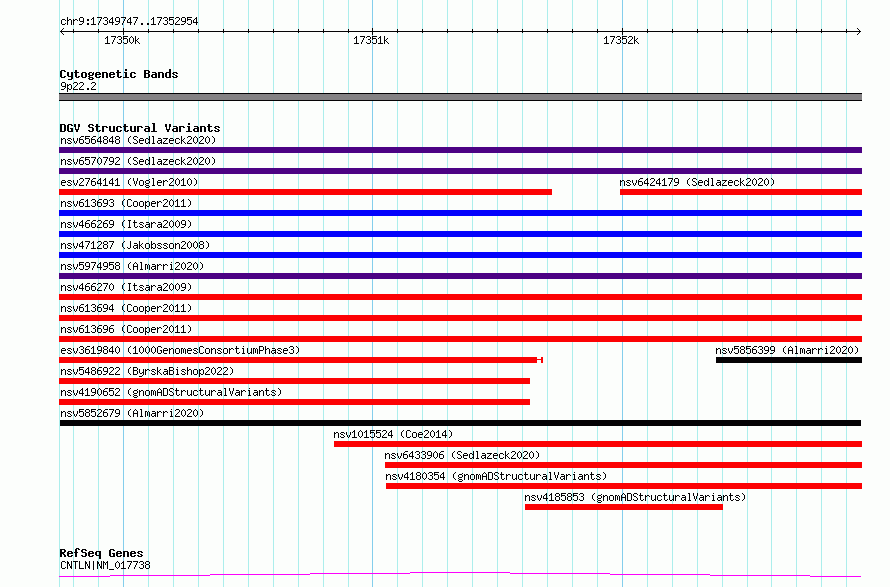Click the red bar of esv3619840

click(301, 360)
